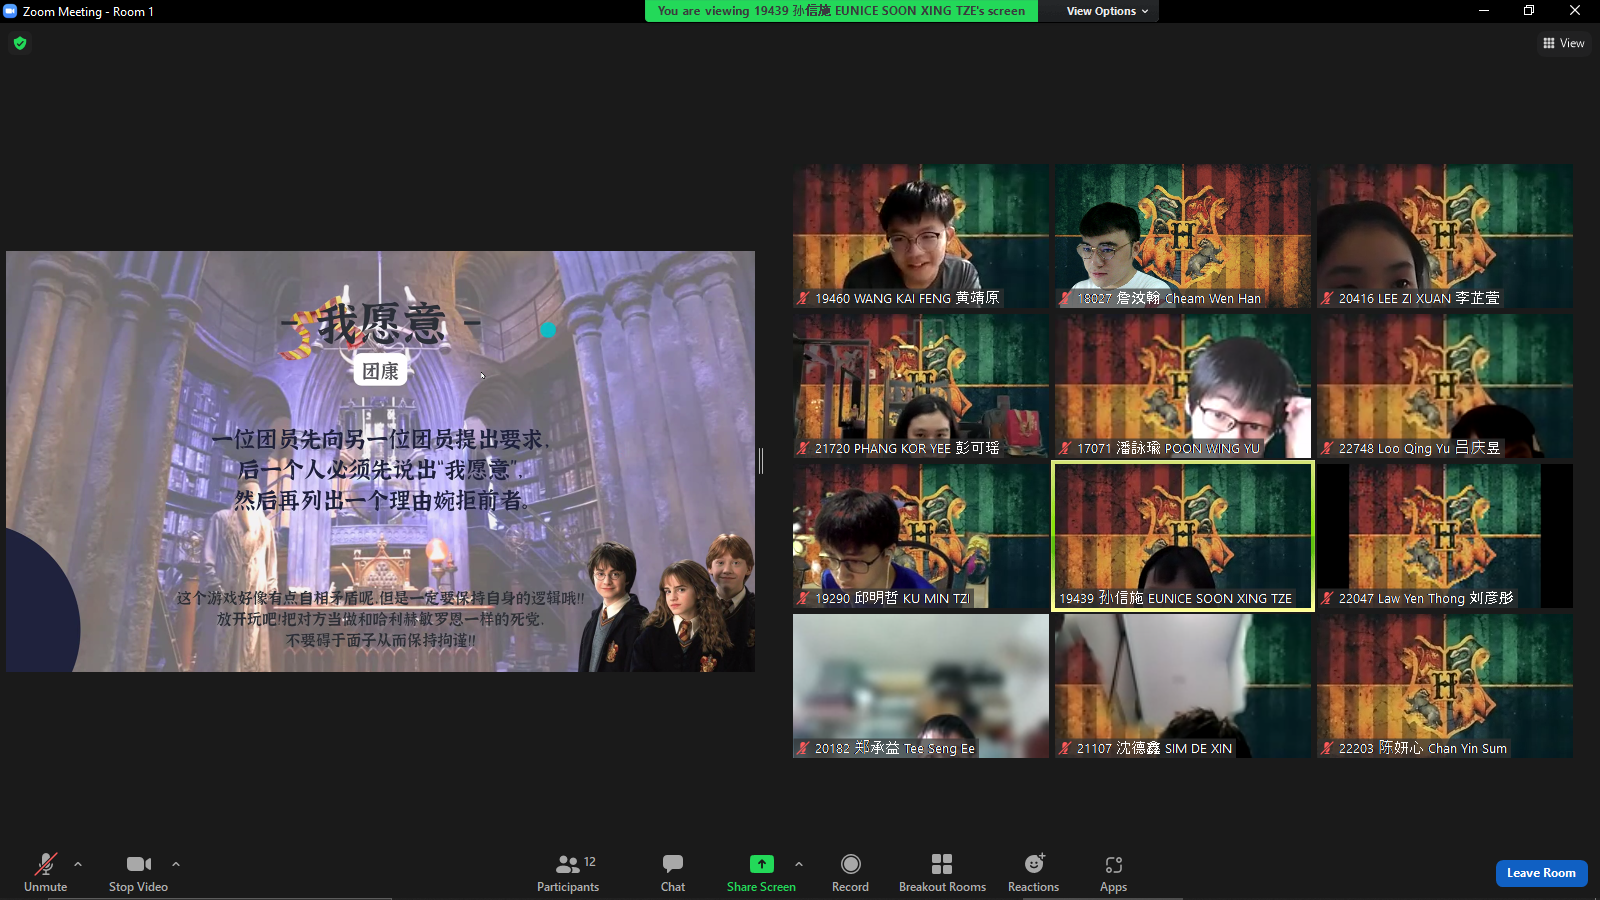Open audio options arrow next to Unmute
Screen dimensions: 1600x900
(x=78, y=864)
